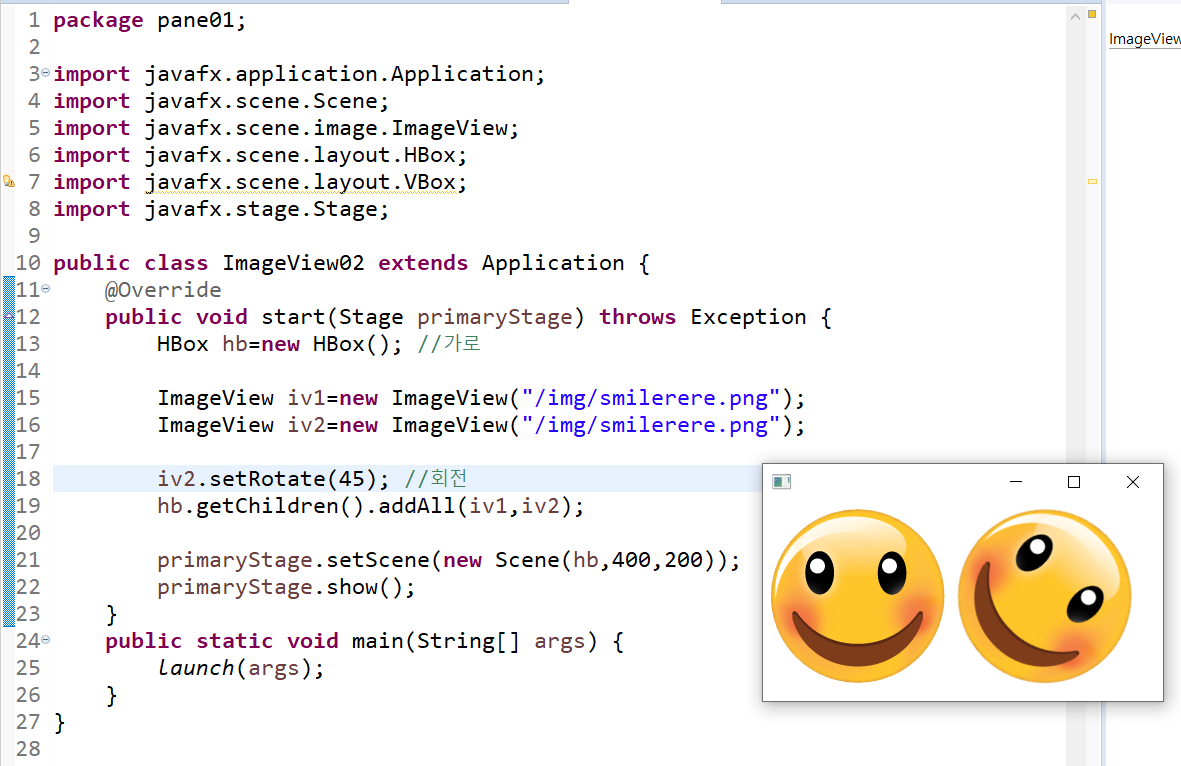The image size is (1181, 766).
Task: Click the upright smiley image in the window
Action: click(x=857, y=597)
